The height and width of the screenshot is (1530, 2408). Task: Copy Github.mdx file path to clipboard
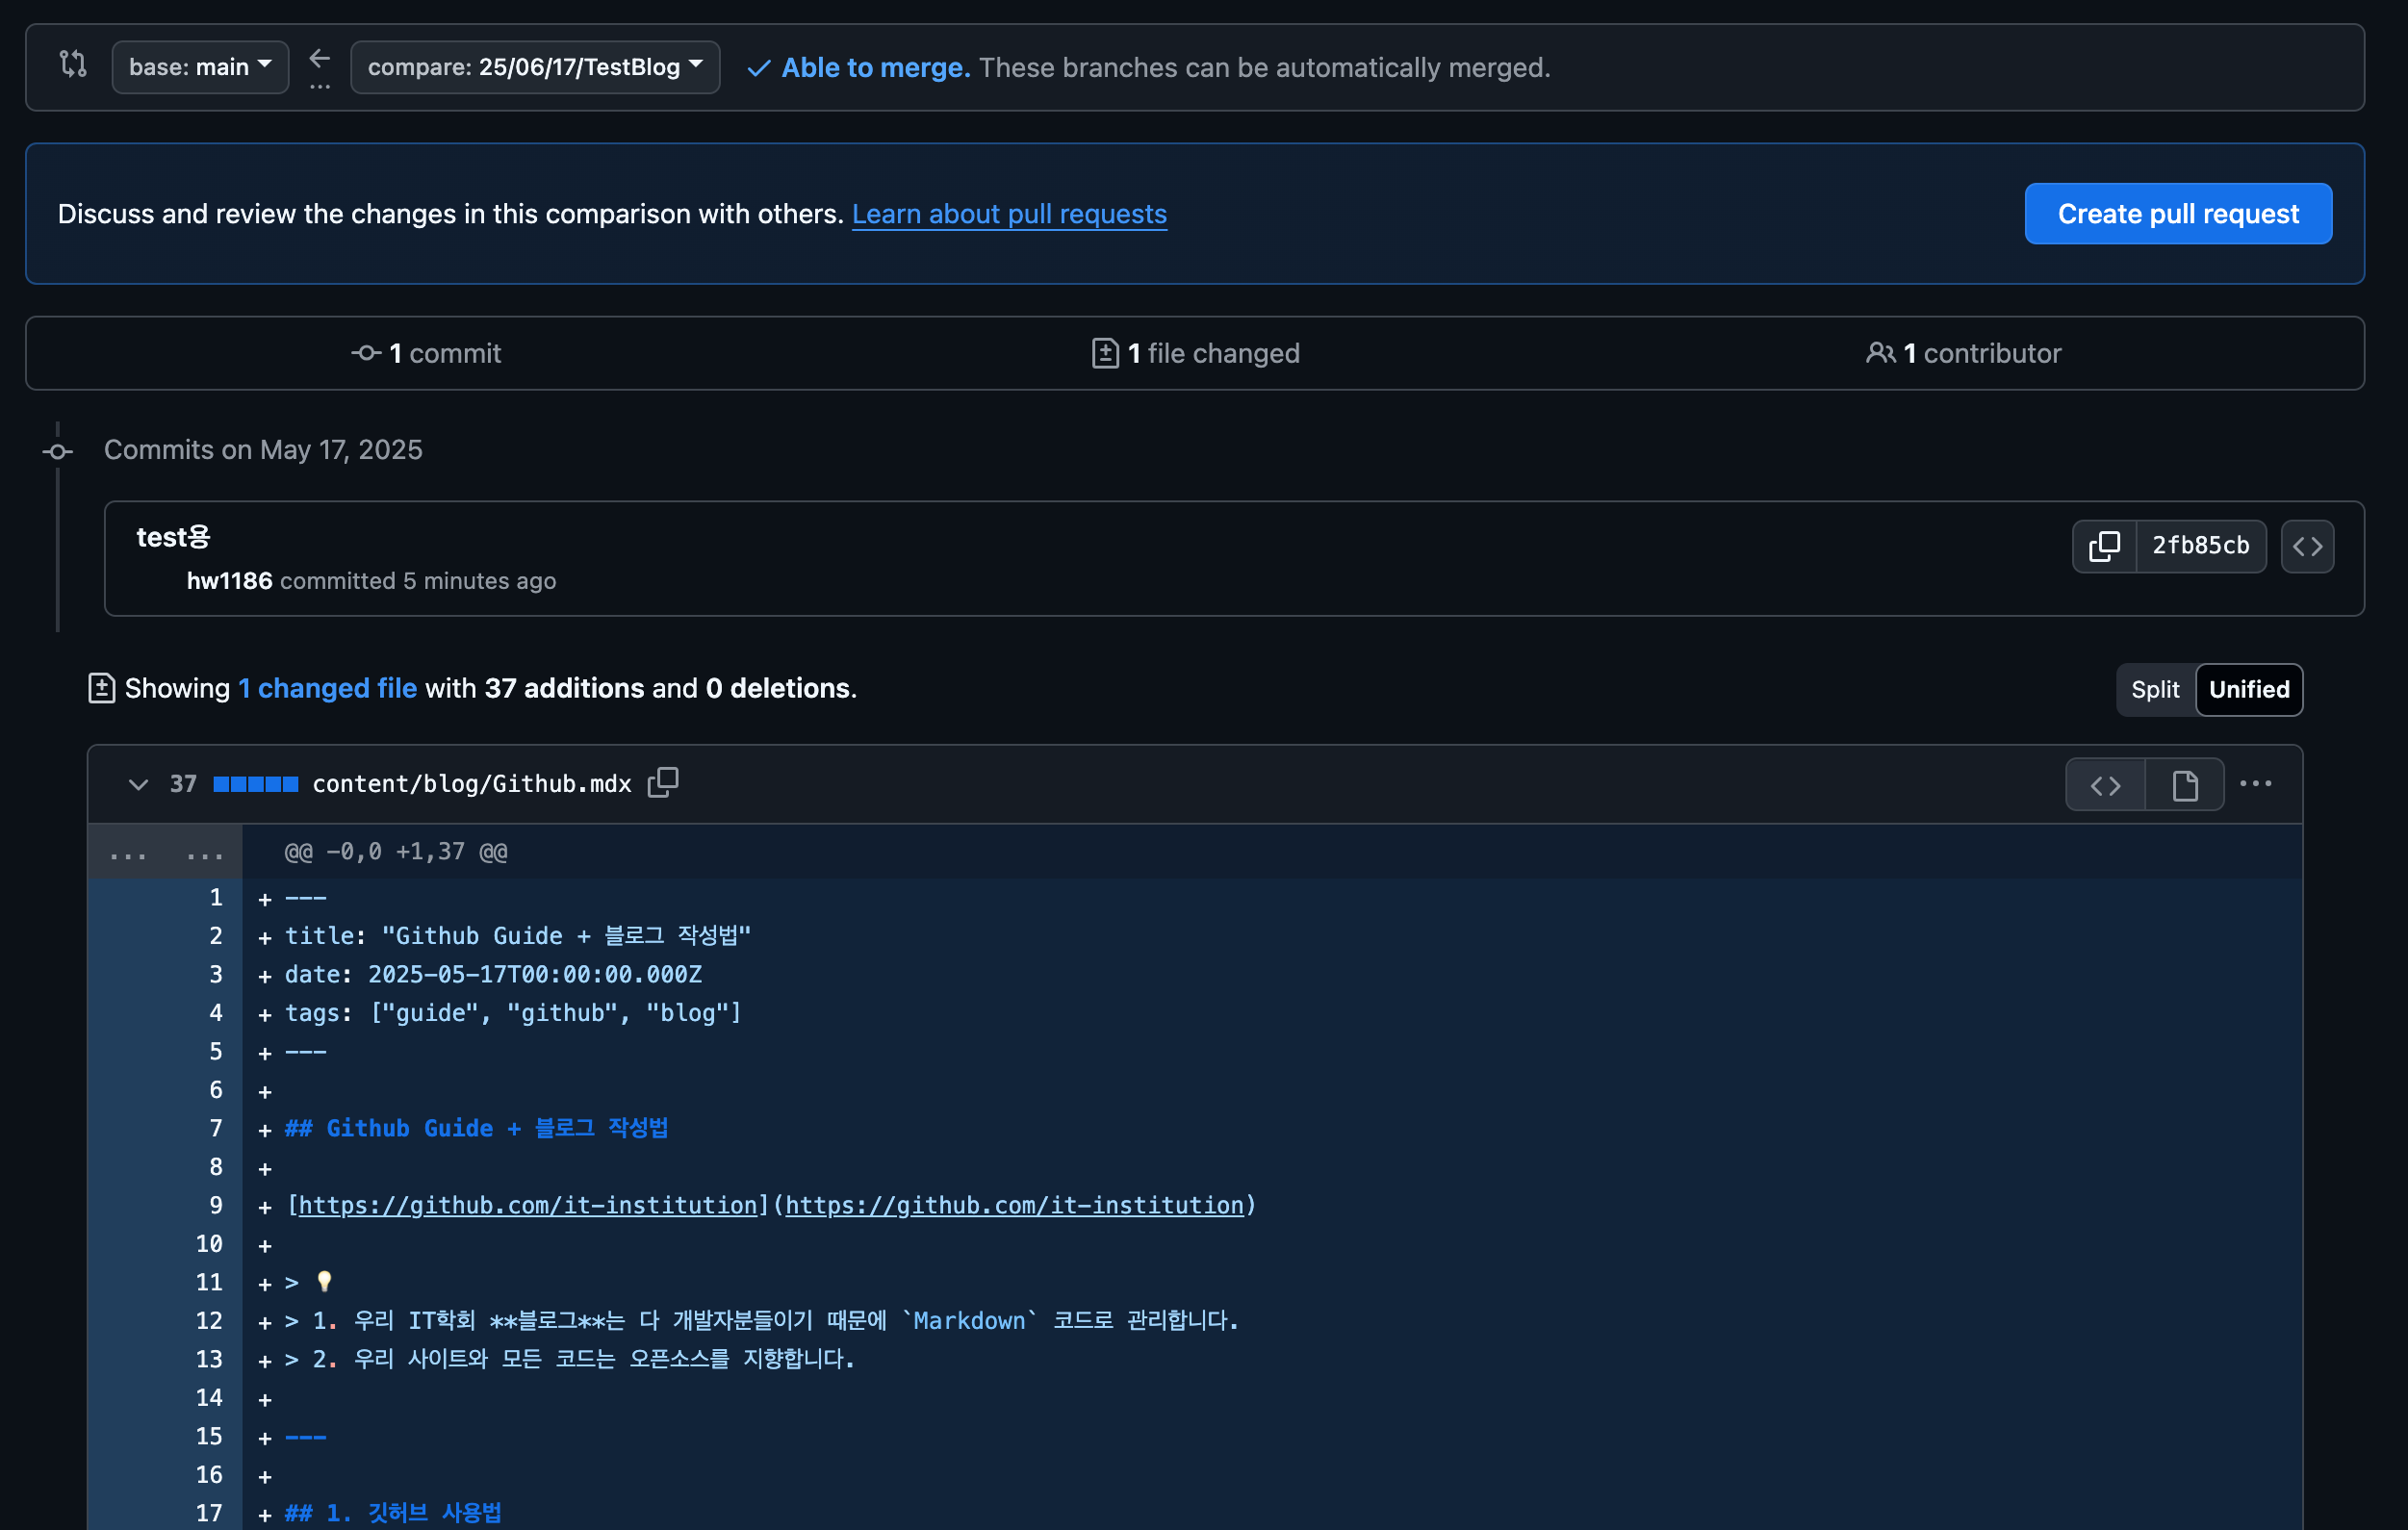point(663,783)
